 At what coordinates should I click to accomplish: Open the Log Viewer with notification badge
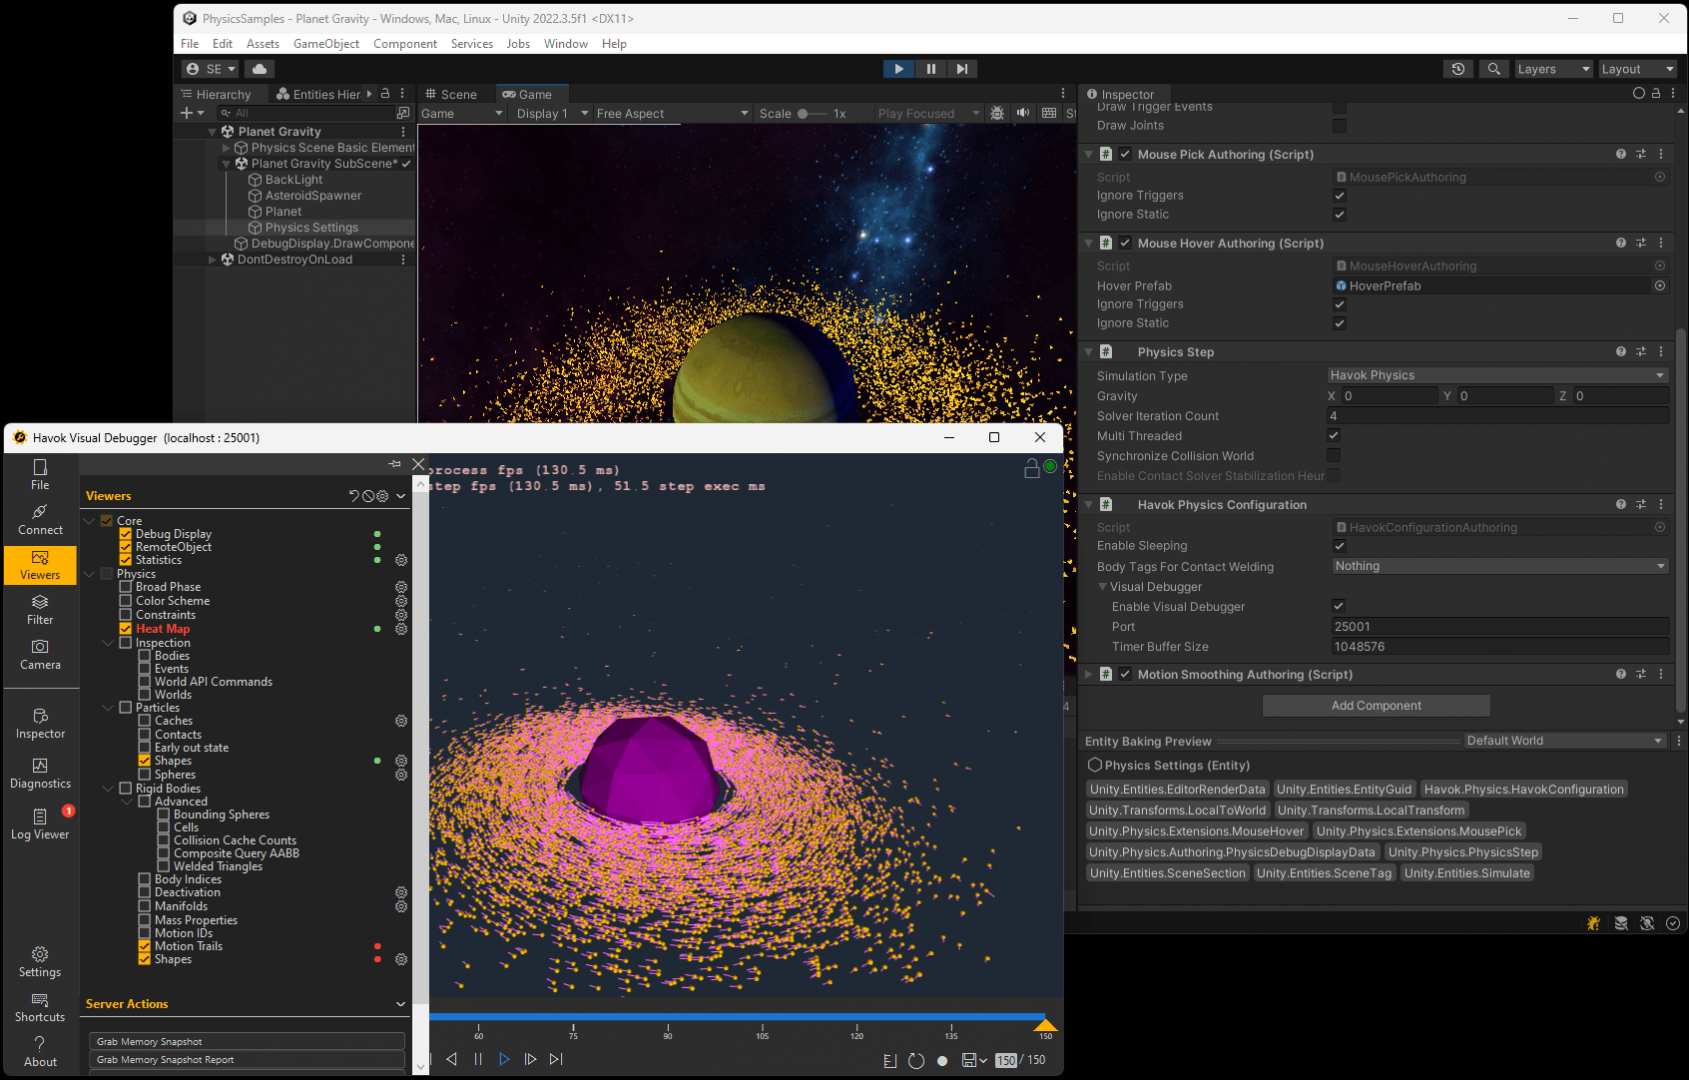tap(40, 825)
